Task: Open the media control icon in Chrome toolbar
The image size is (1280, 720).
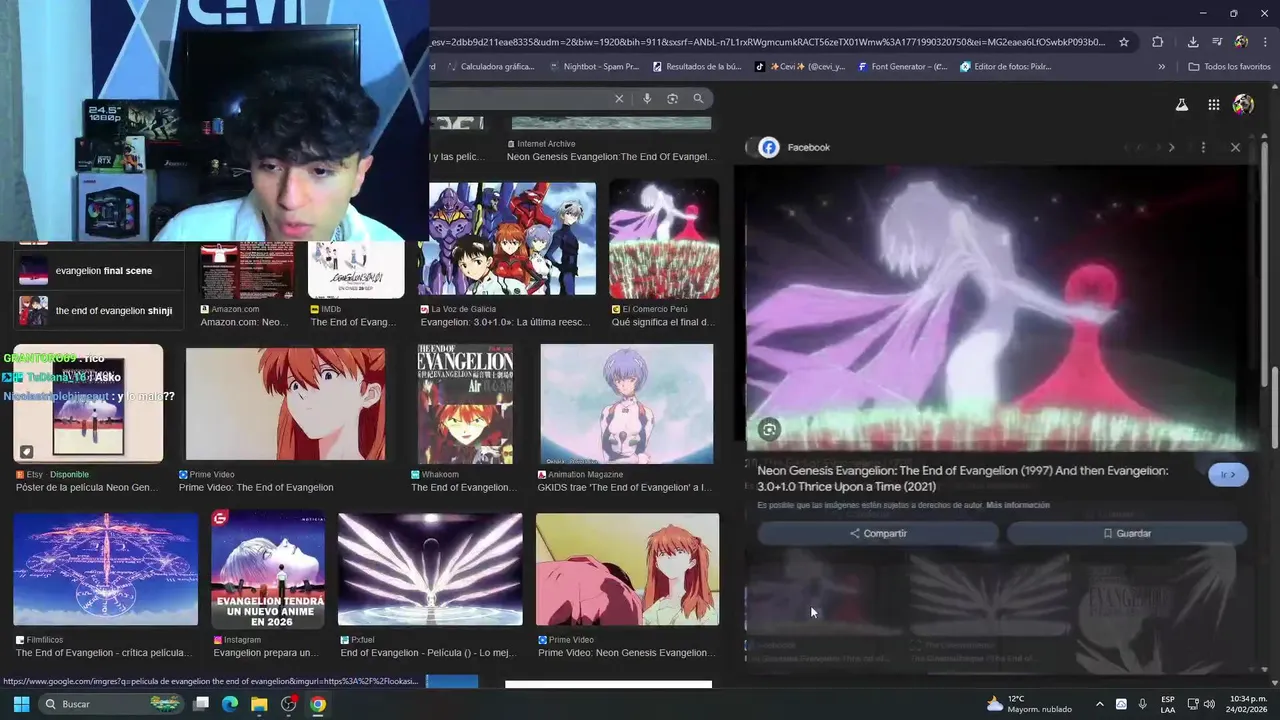Action: click(x=1217, y=42)
